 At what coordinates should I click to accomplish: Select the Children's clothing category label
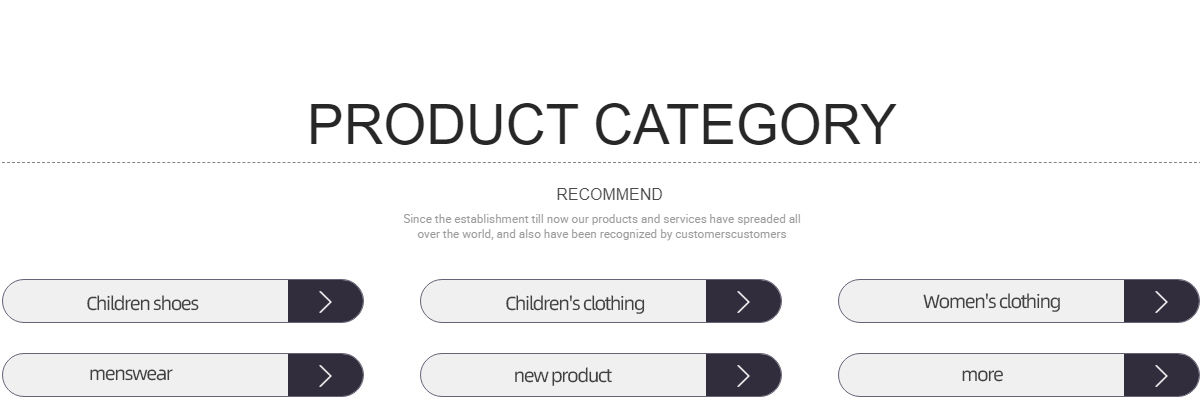click(575, 303)
